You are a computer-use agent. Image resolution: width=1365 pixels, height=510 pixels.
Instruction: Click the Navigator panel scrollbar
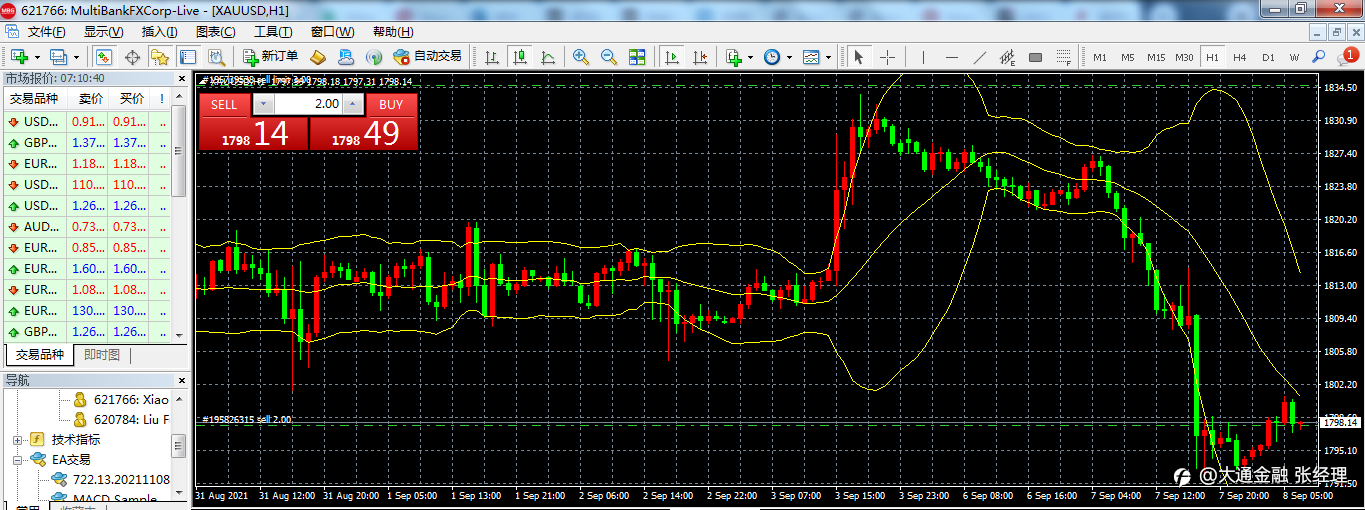[x=179, y=446]
